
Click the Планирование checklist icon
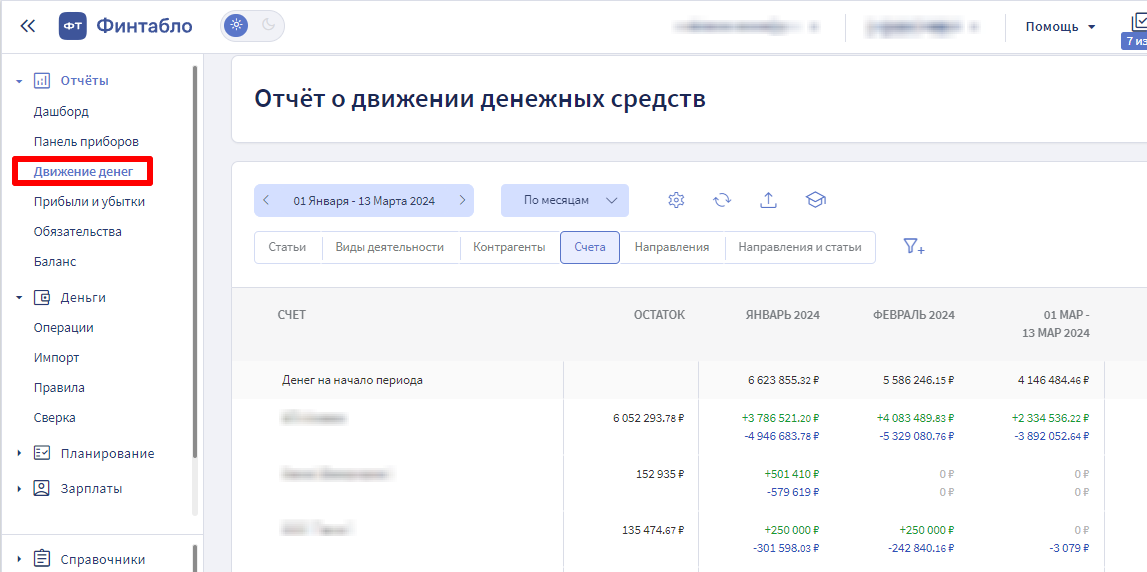tap(42, 454)
